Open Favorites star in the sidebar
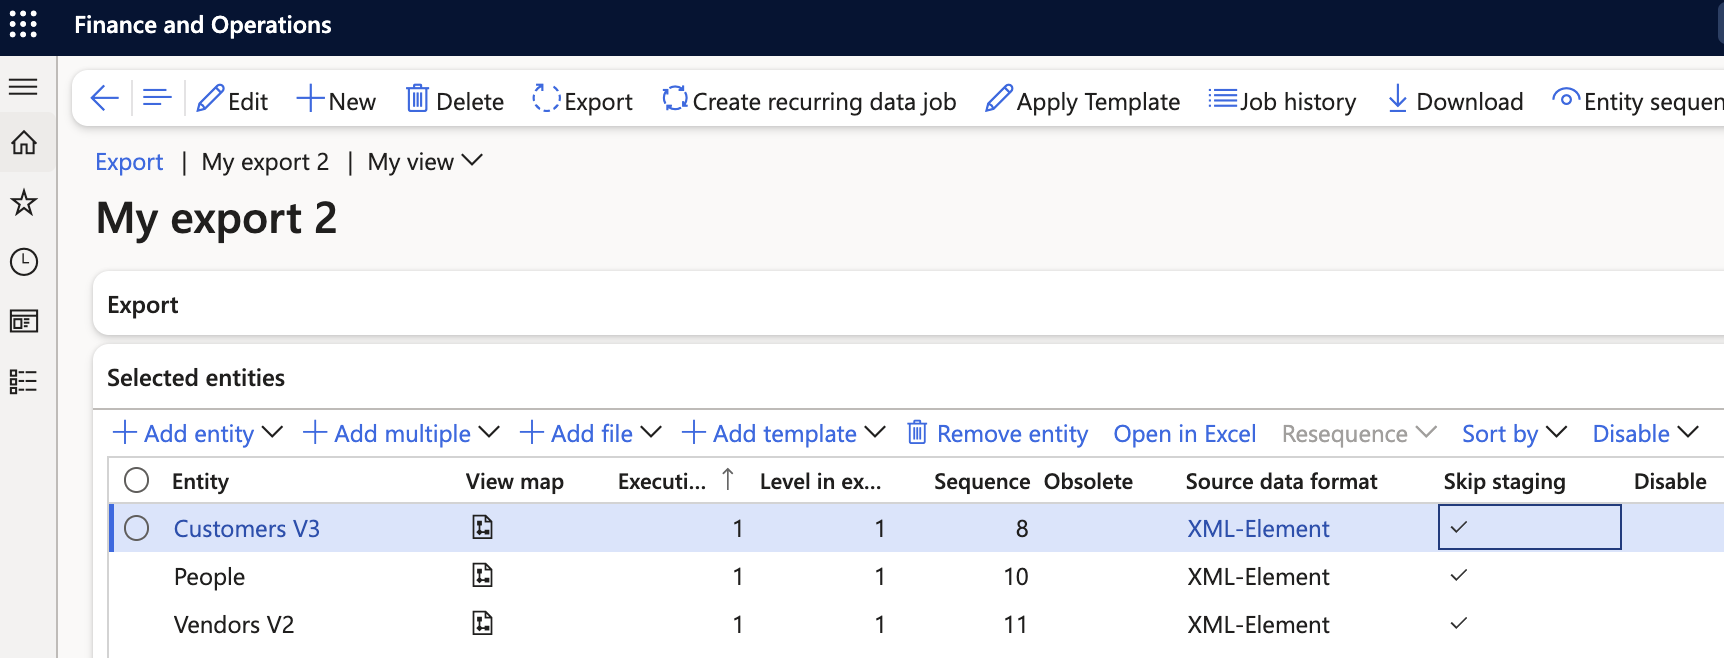 tap(23, 203)
